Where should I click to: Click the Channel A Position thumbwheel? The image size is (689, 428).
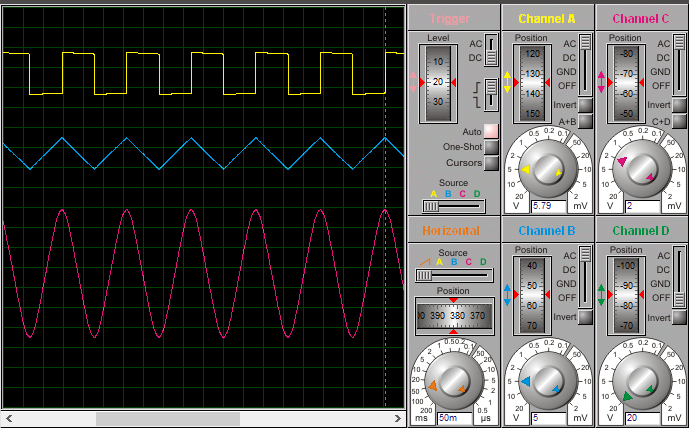click(532, 83)
